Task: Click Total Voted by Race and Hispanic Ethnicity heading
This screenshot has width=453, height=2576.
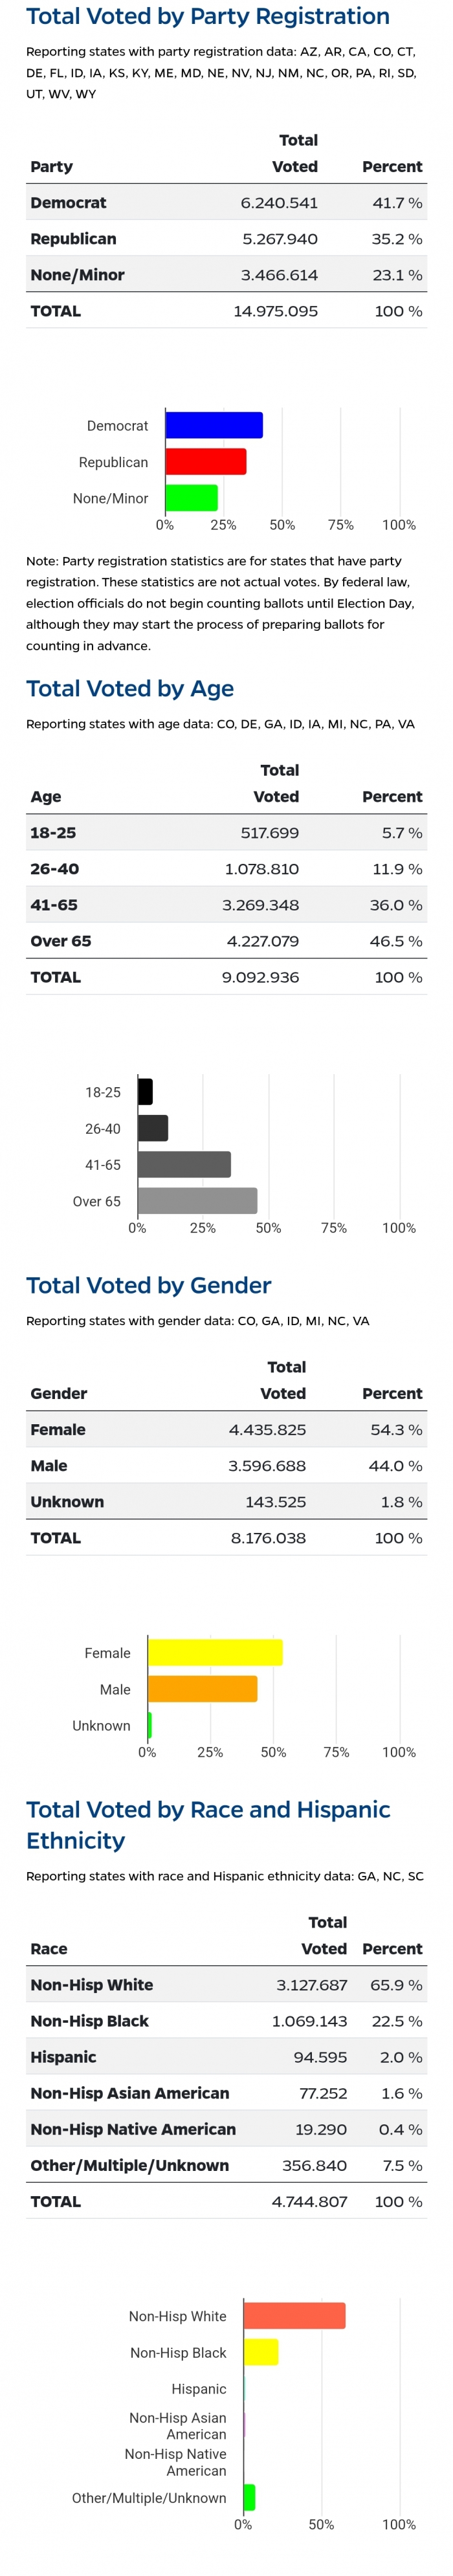Action: point(208,1824)
